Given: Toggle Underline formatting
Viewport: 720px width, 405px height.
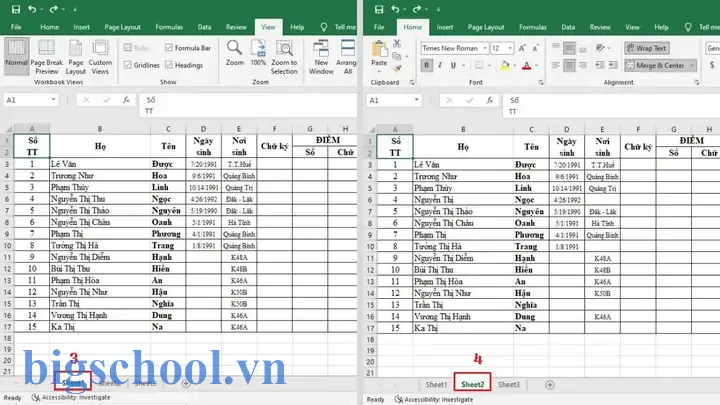Looking at the screenshot, I should pos(453,65).
